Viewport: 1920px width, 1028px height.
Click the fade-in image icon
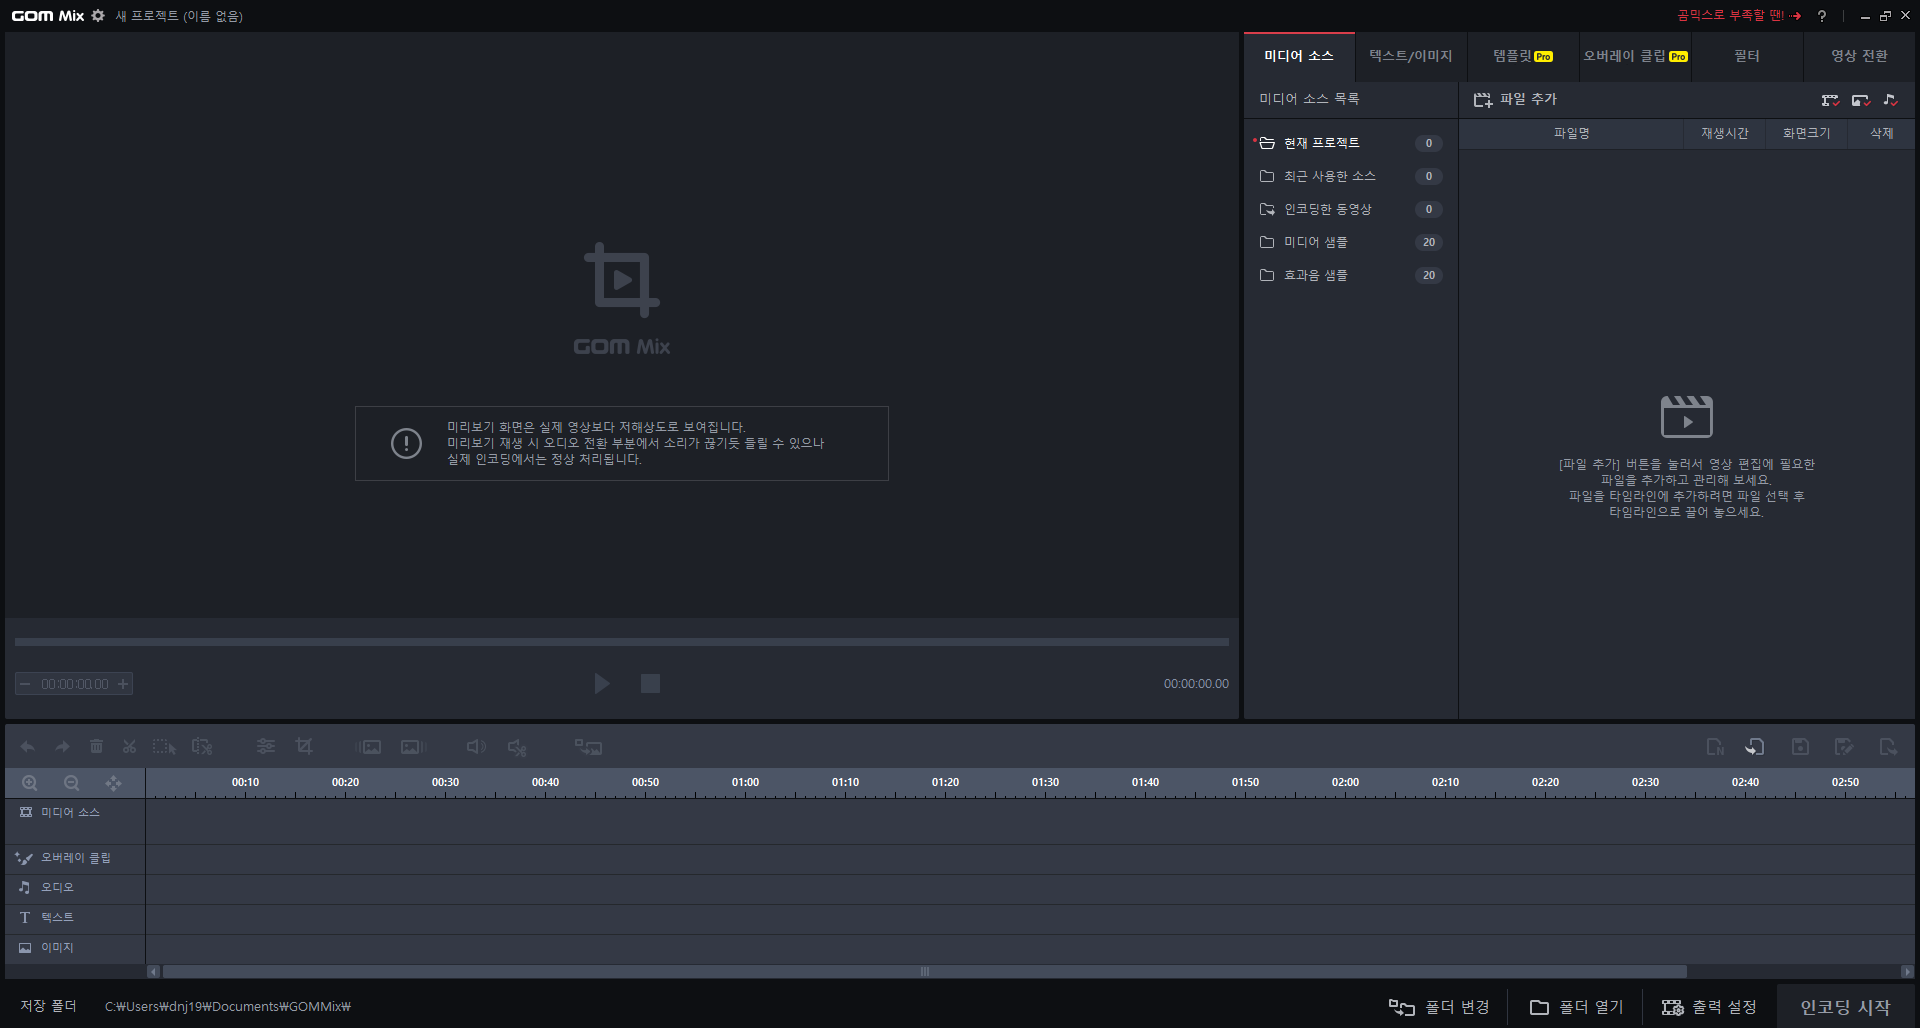tap(369, 747)
